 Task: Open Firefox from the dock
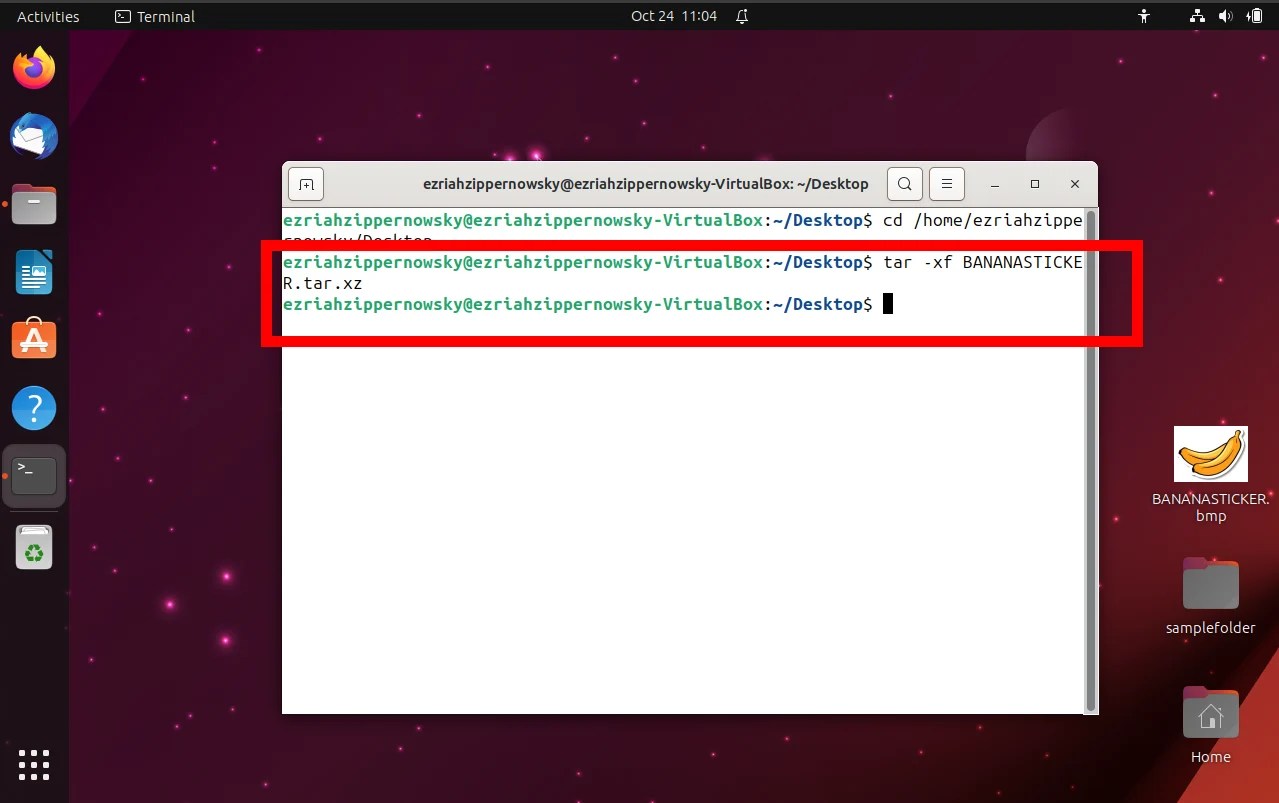tap(33, 67)
